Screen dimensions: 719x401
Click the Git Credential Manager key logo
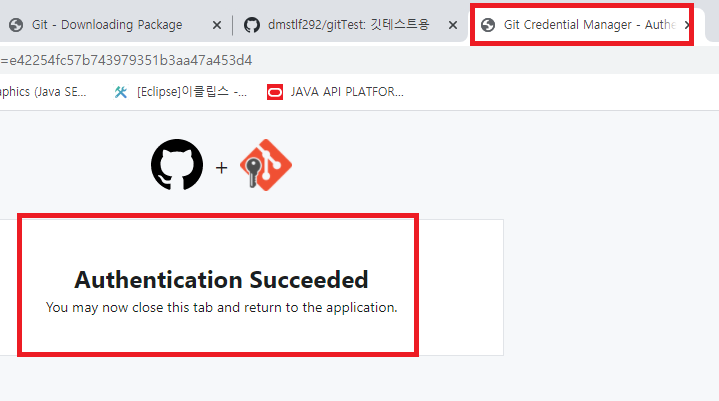click(265, 165)
